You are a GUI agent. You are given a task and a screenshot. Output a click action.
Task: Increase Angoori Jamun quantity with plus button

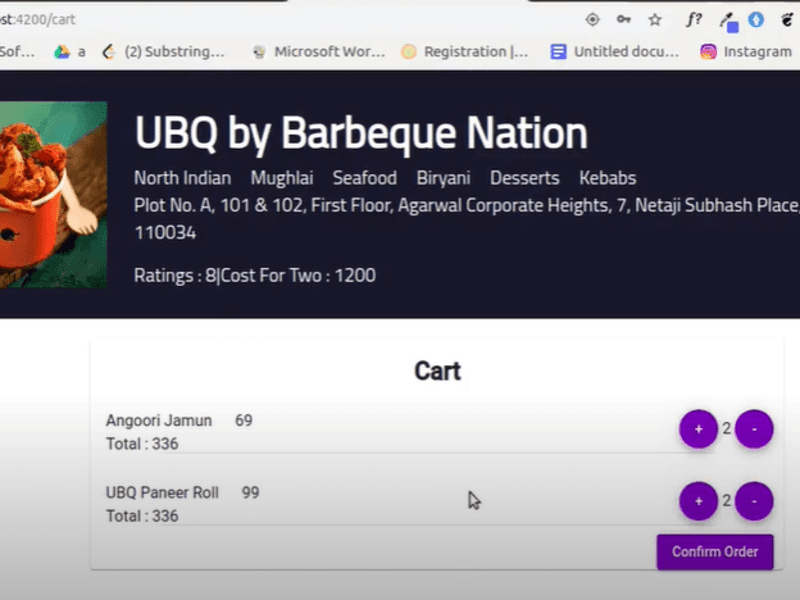coord(698,429)
